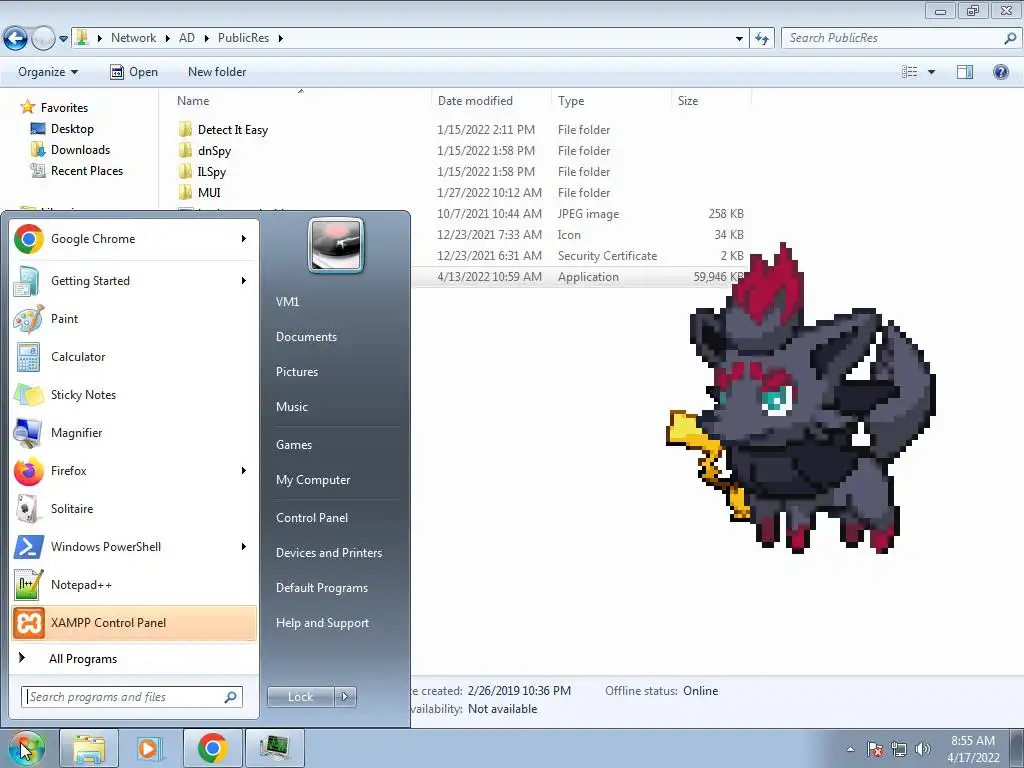Viewport: 1024px width, 768px height.
Task: Select the MUI folder
Action: click(209, 193)
